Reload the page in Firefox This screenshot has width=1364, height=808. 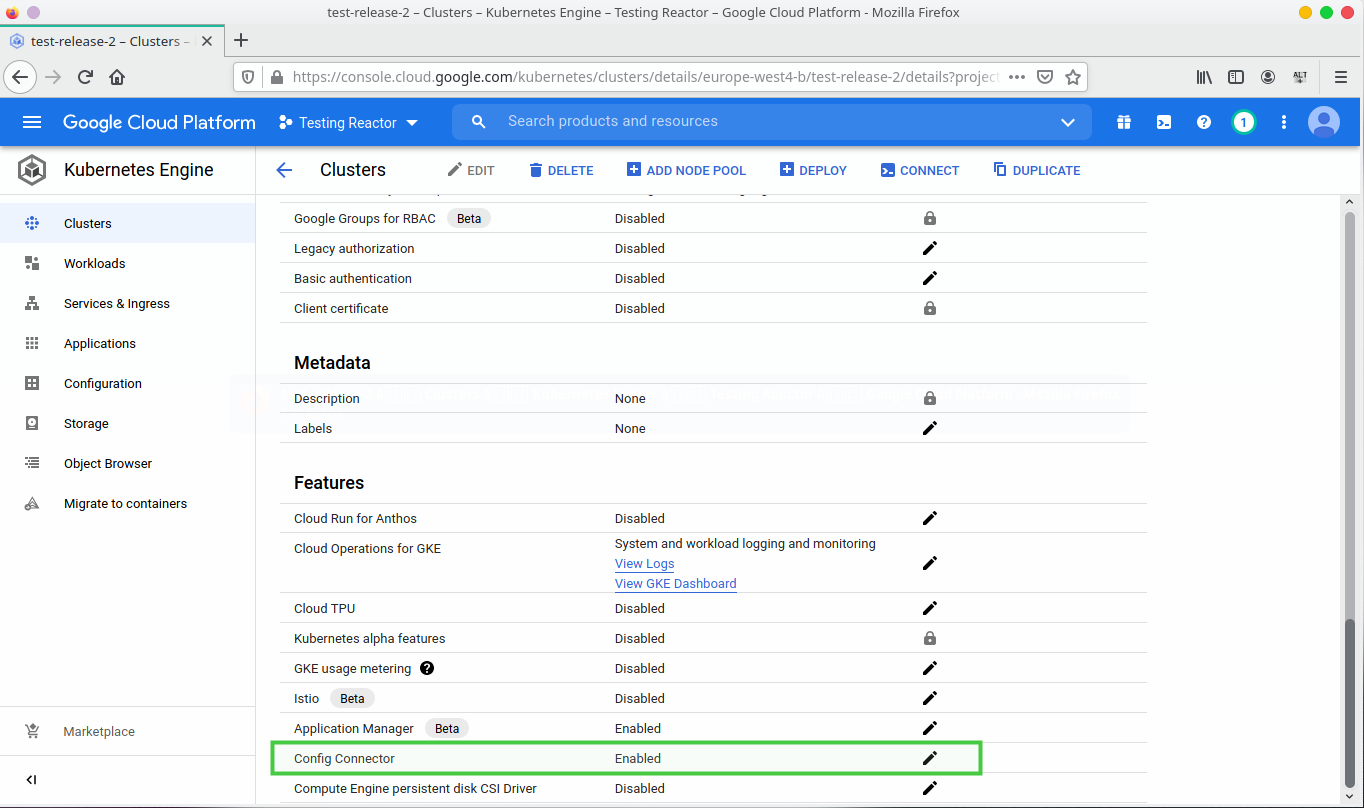coord(85,77)
